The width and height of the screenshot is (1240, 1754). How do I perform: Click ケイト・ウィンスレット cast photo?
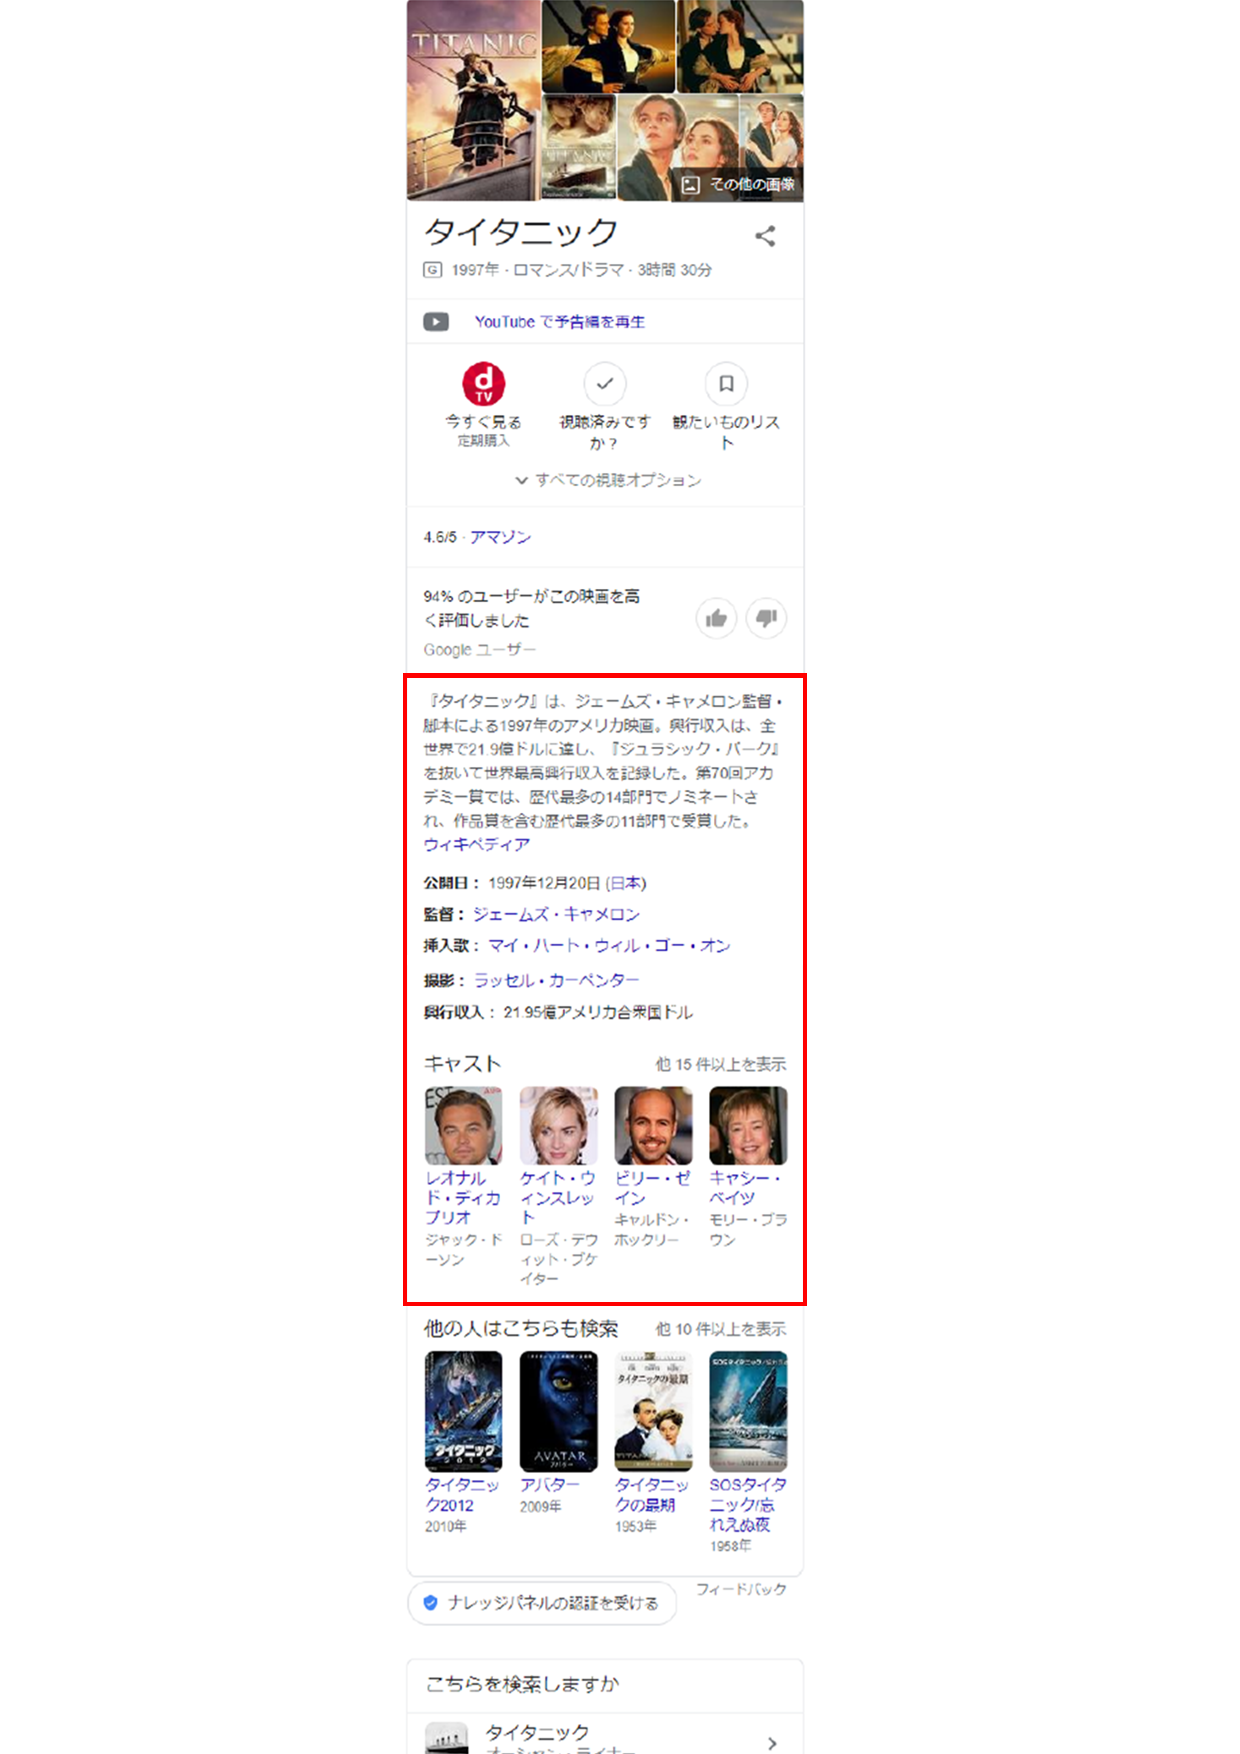tap(559, 1126)
